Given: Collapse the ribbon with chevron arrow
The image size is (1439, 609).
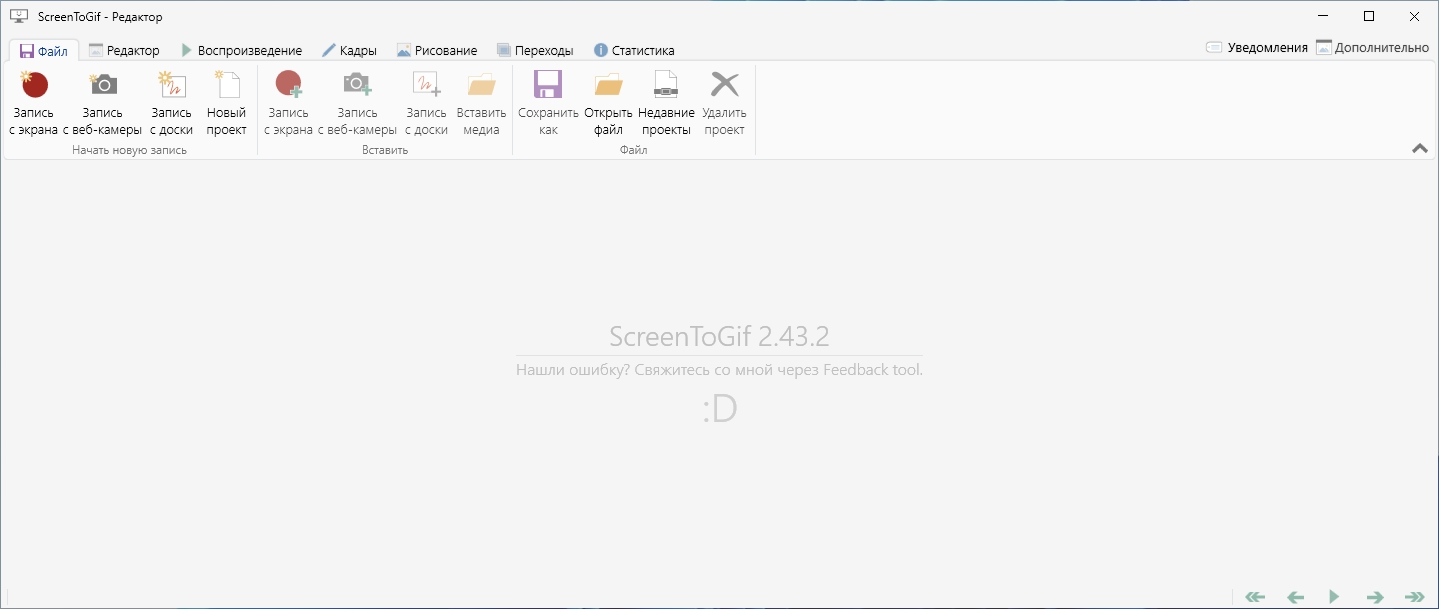Looking at the screenshot, I should tap(1420, 148).
